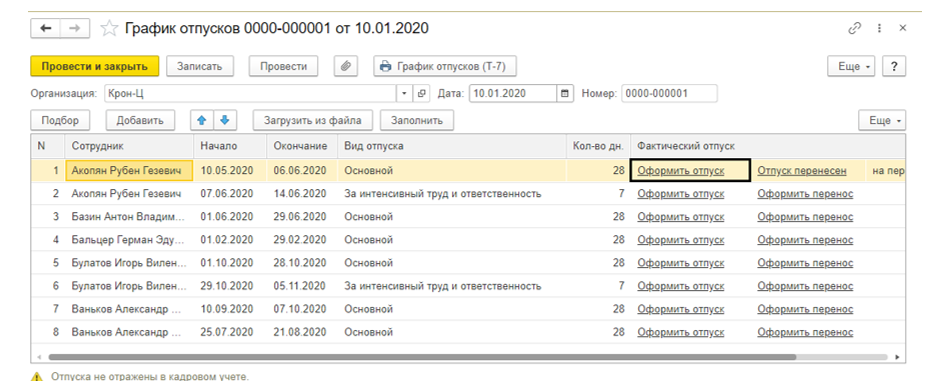Image resolution: width=932 pixels, height=386 pixels.
Task: Move selected row up with blue arrow
Action: pos(201,120)
